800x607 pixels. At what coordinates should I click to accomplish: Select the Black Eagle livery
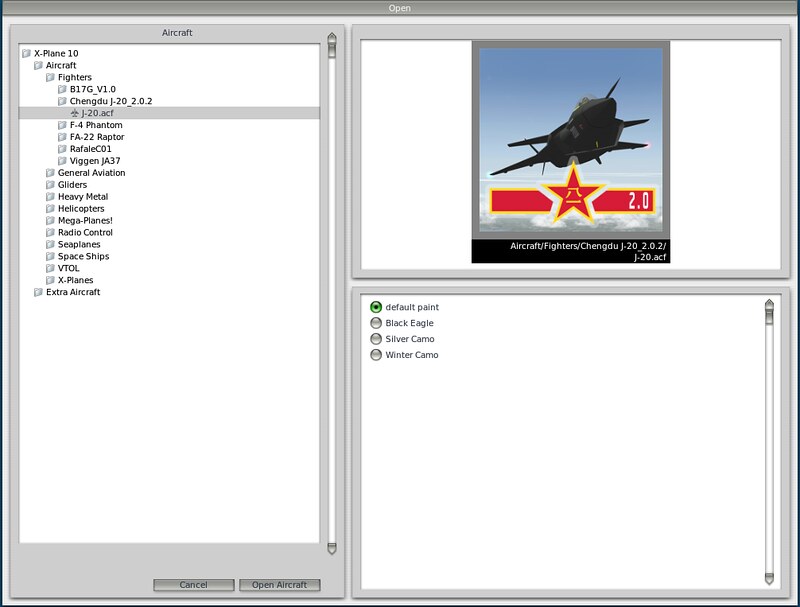(376, 323)
